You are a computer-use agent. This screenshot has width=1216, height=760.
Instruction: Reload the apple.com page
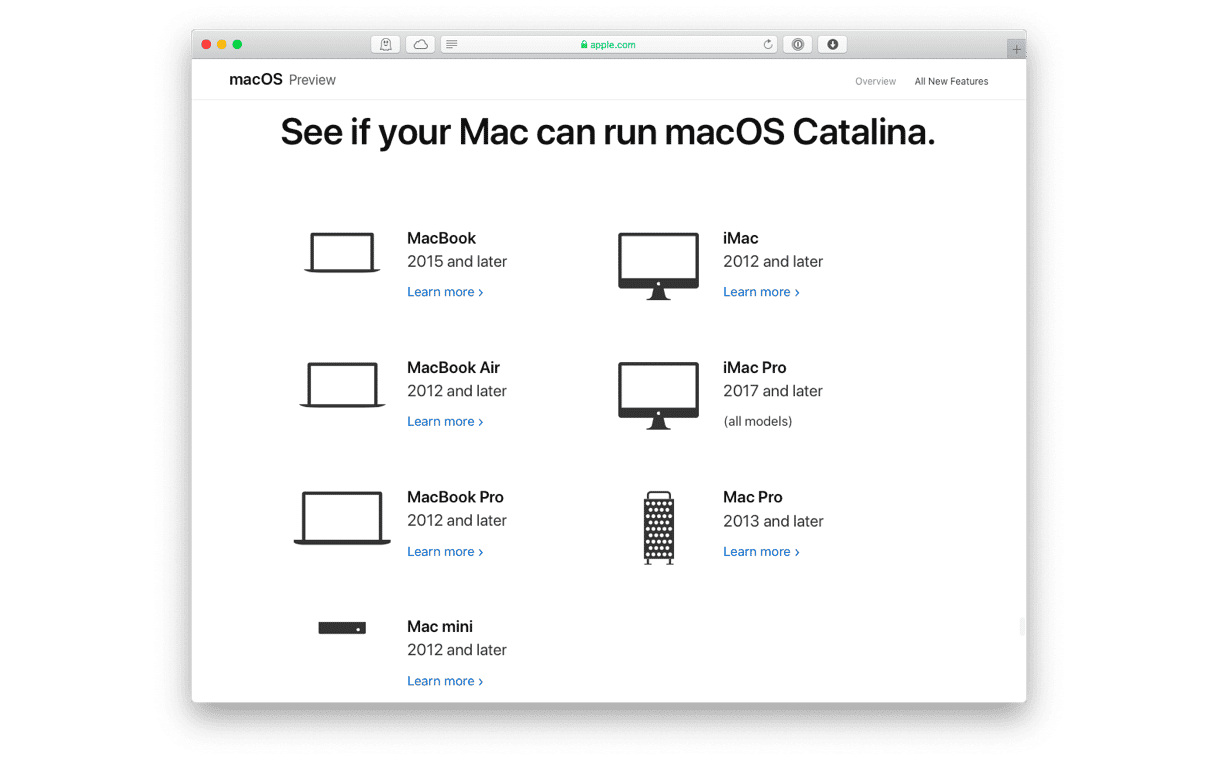(x=768, y=44)
